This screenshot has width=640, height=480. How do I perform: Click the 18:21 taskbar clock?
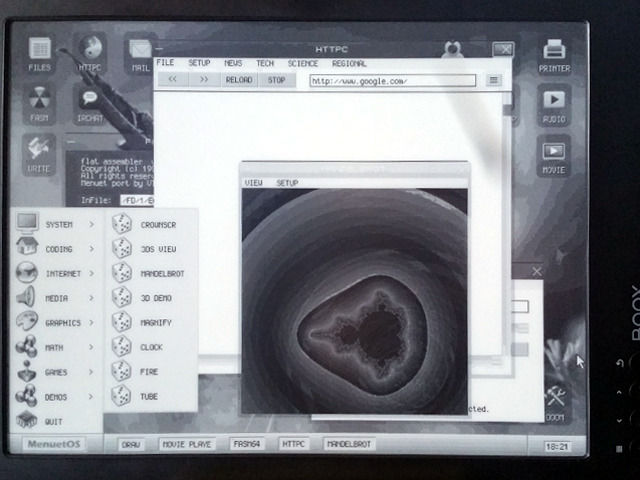[x=557, y=447]
